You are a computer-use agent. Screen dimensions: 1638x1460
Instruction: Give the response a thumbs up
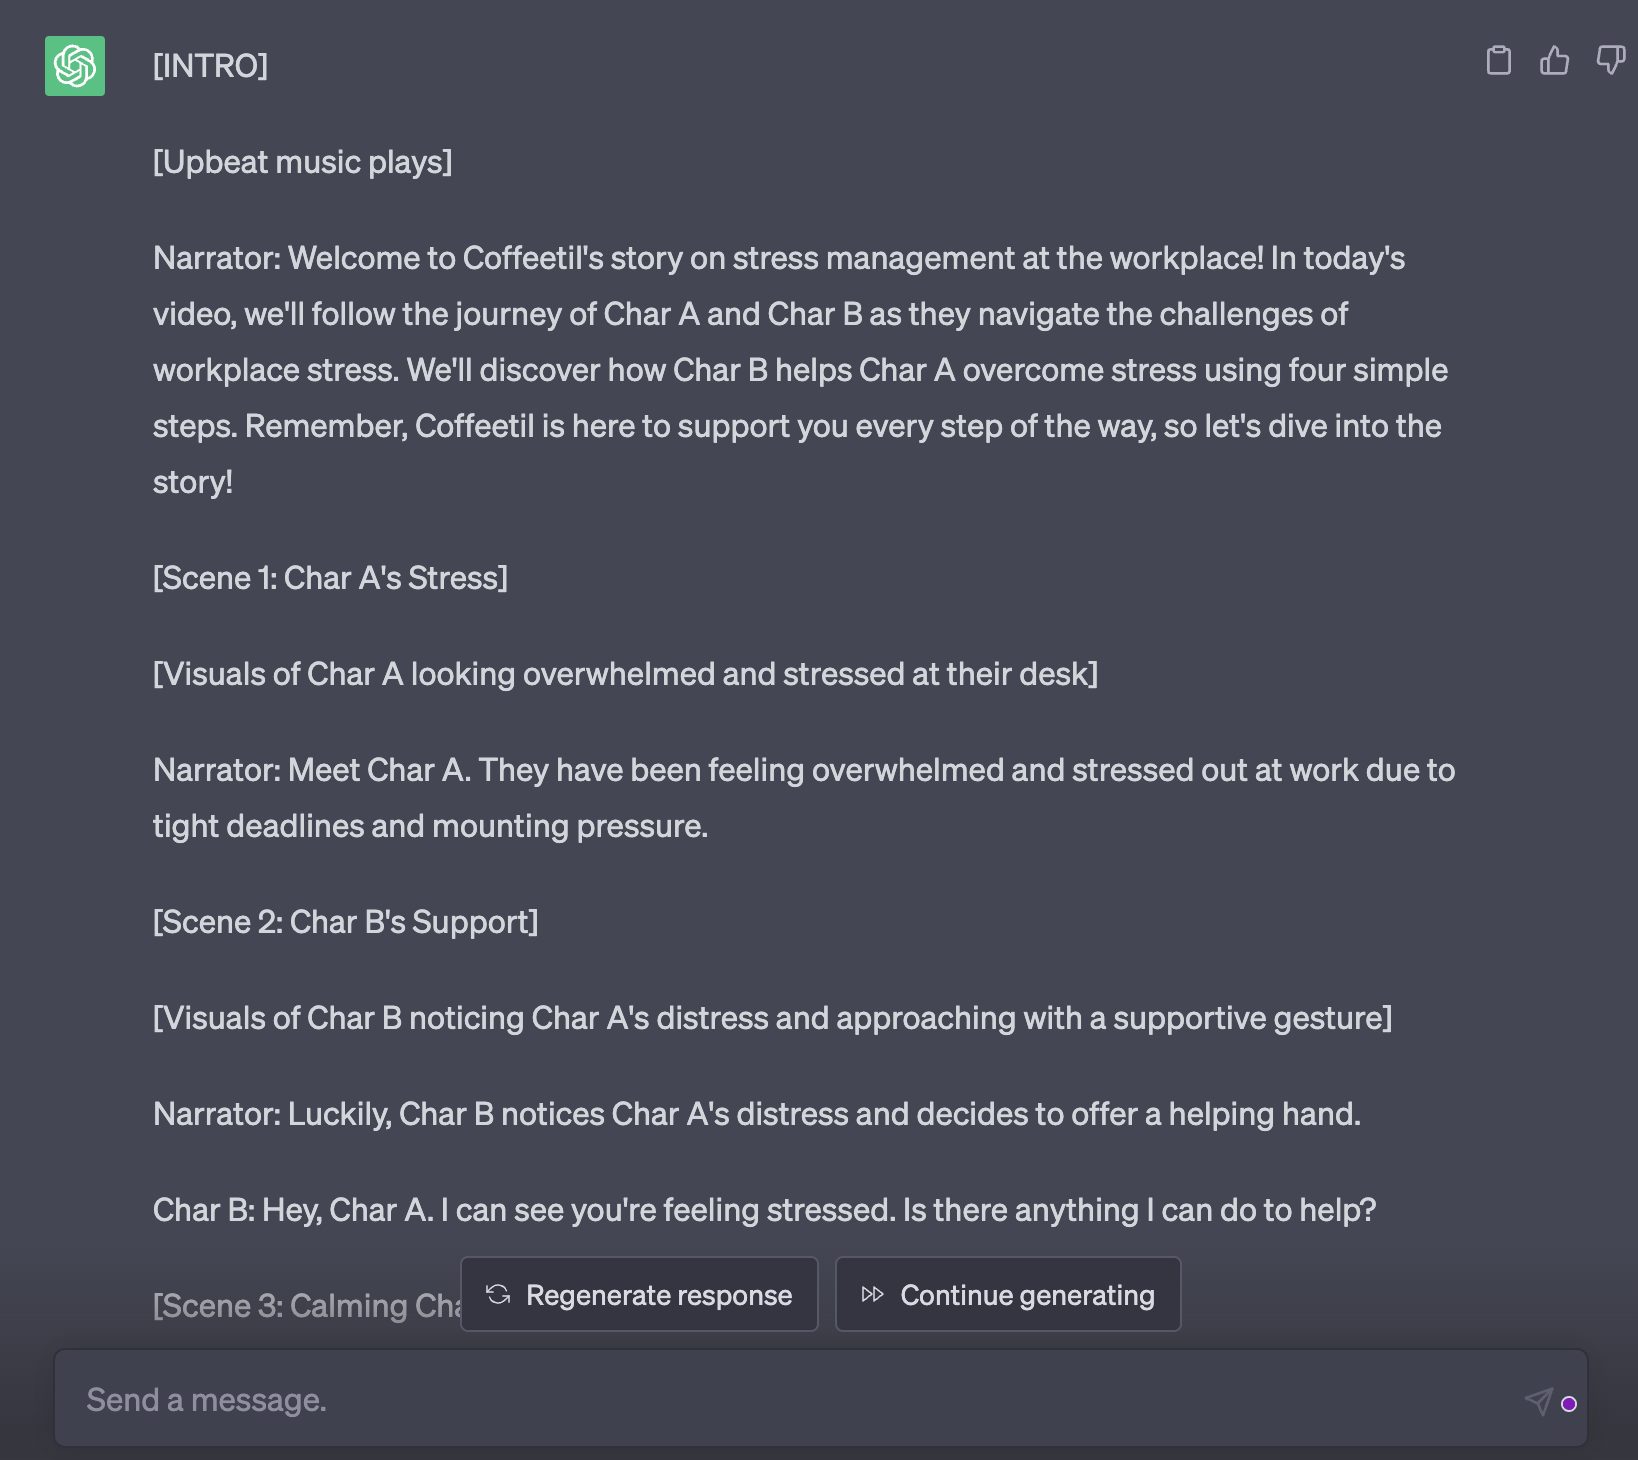[1554, 61]
